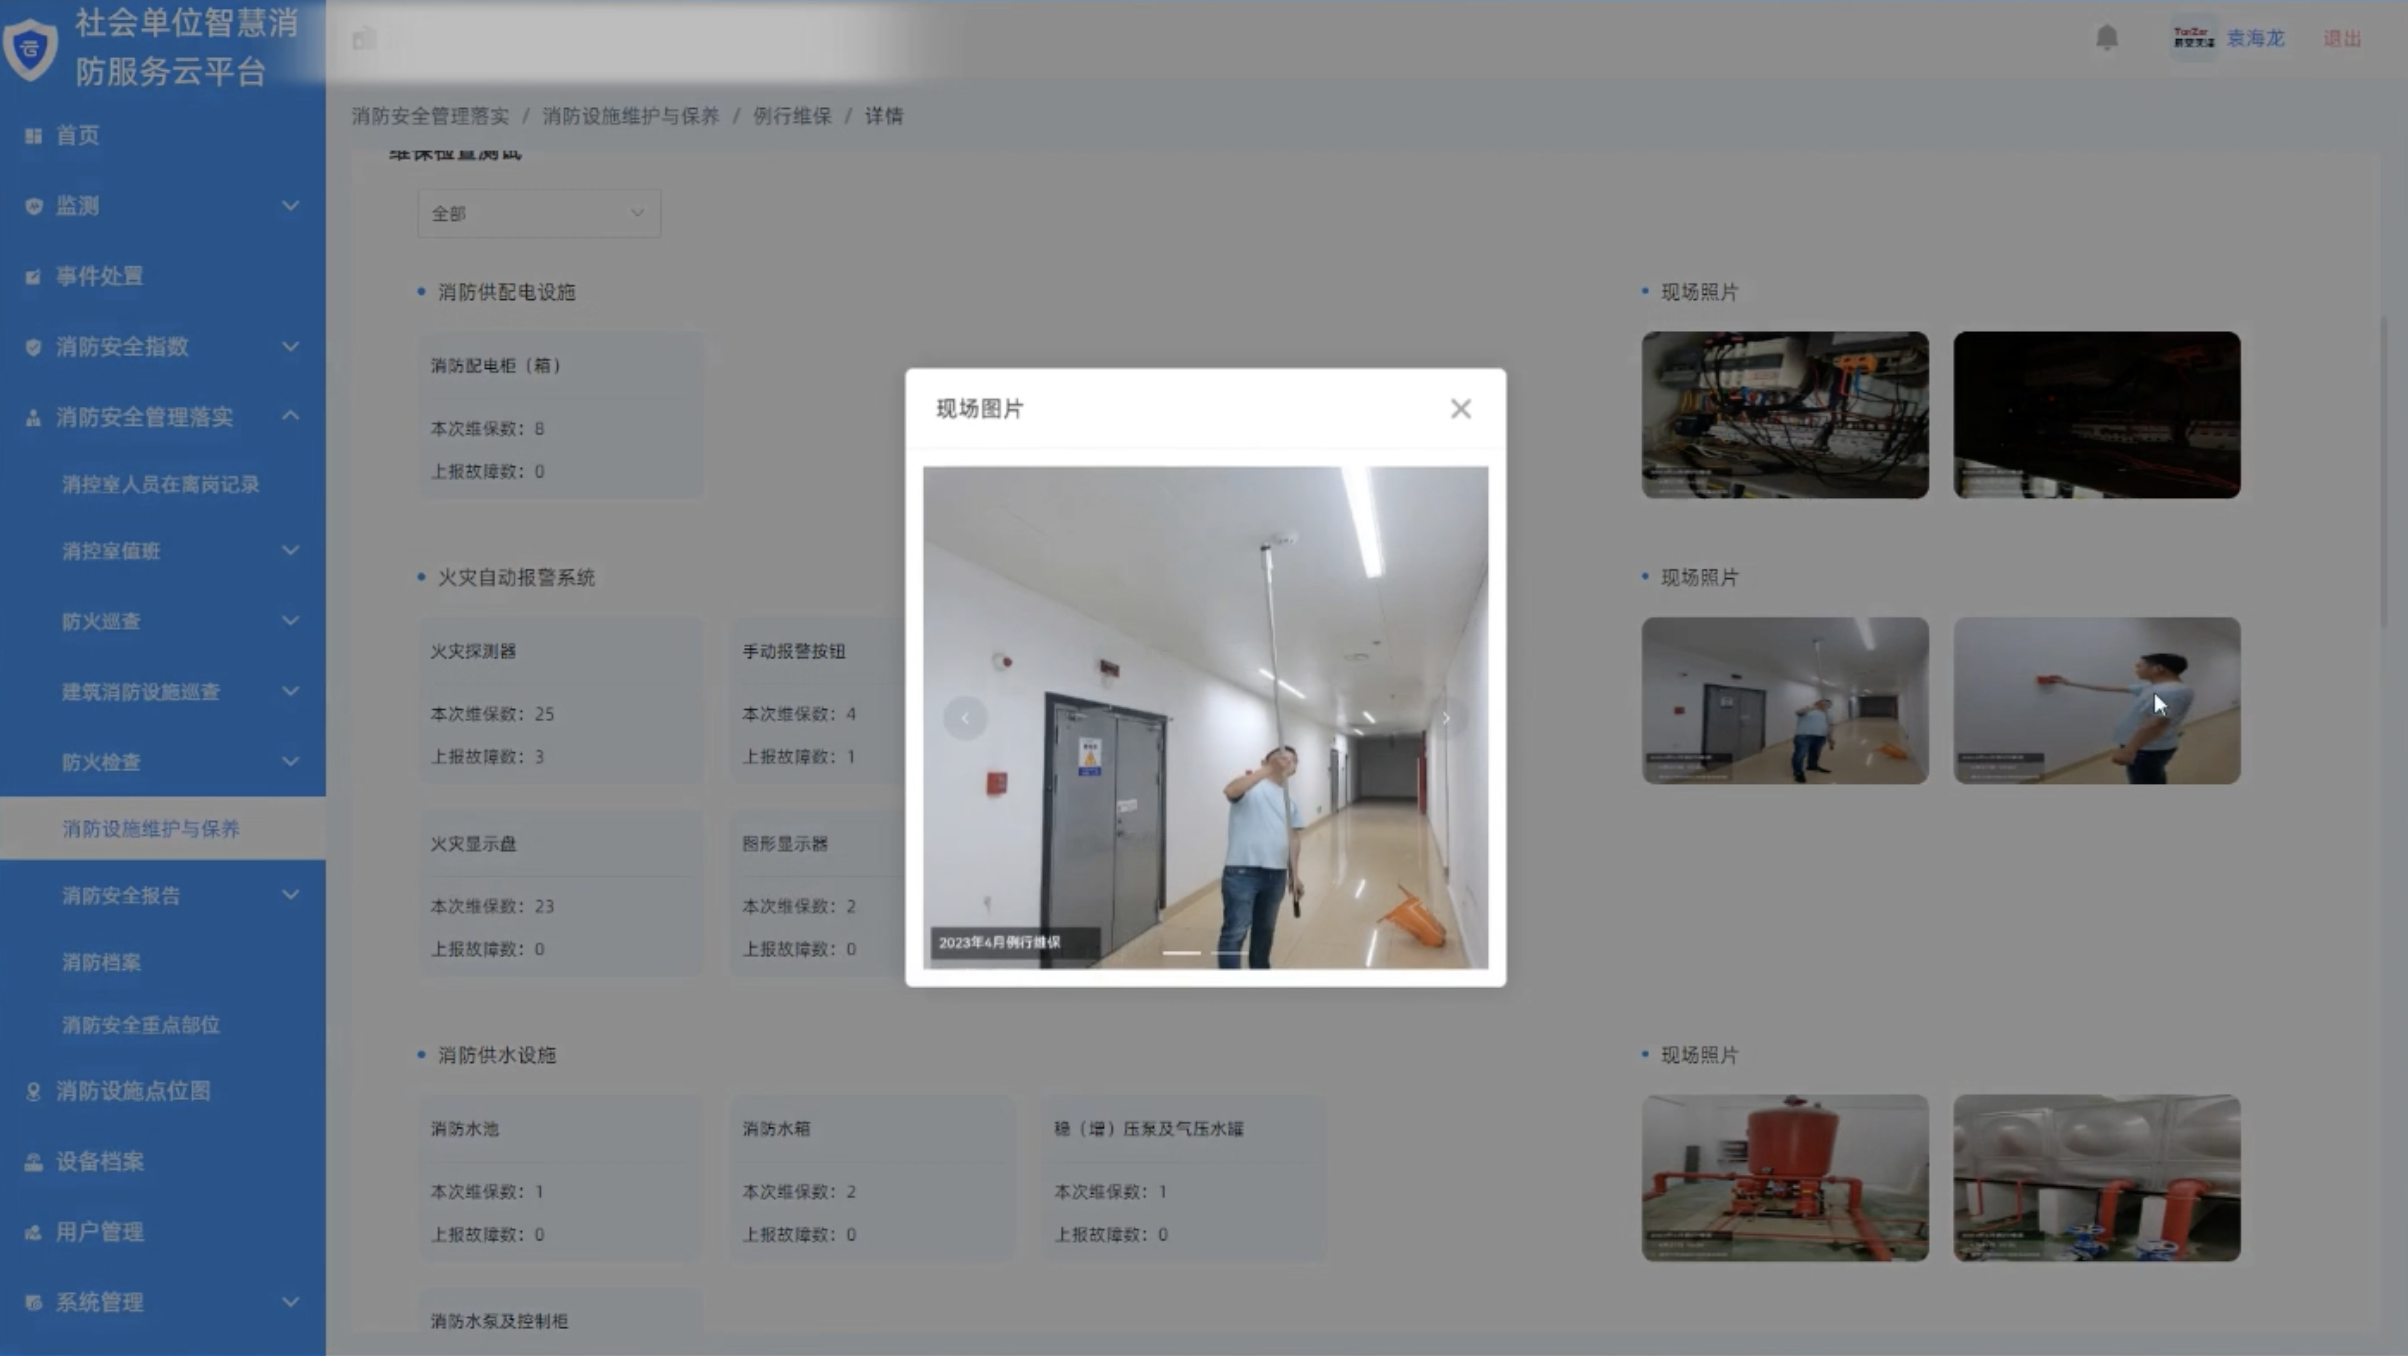Open the red pressure tank photo thumbnail
This screenshot has width=2408, height=1356.
1784,1177
